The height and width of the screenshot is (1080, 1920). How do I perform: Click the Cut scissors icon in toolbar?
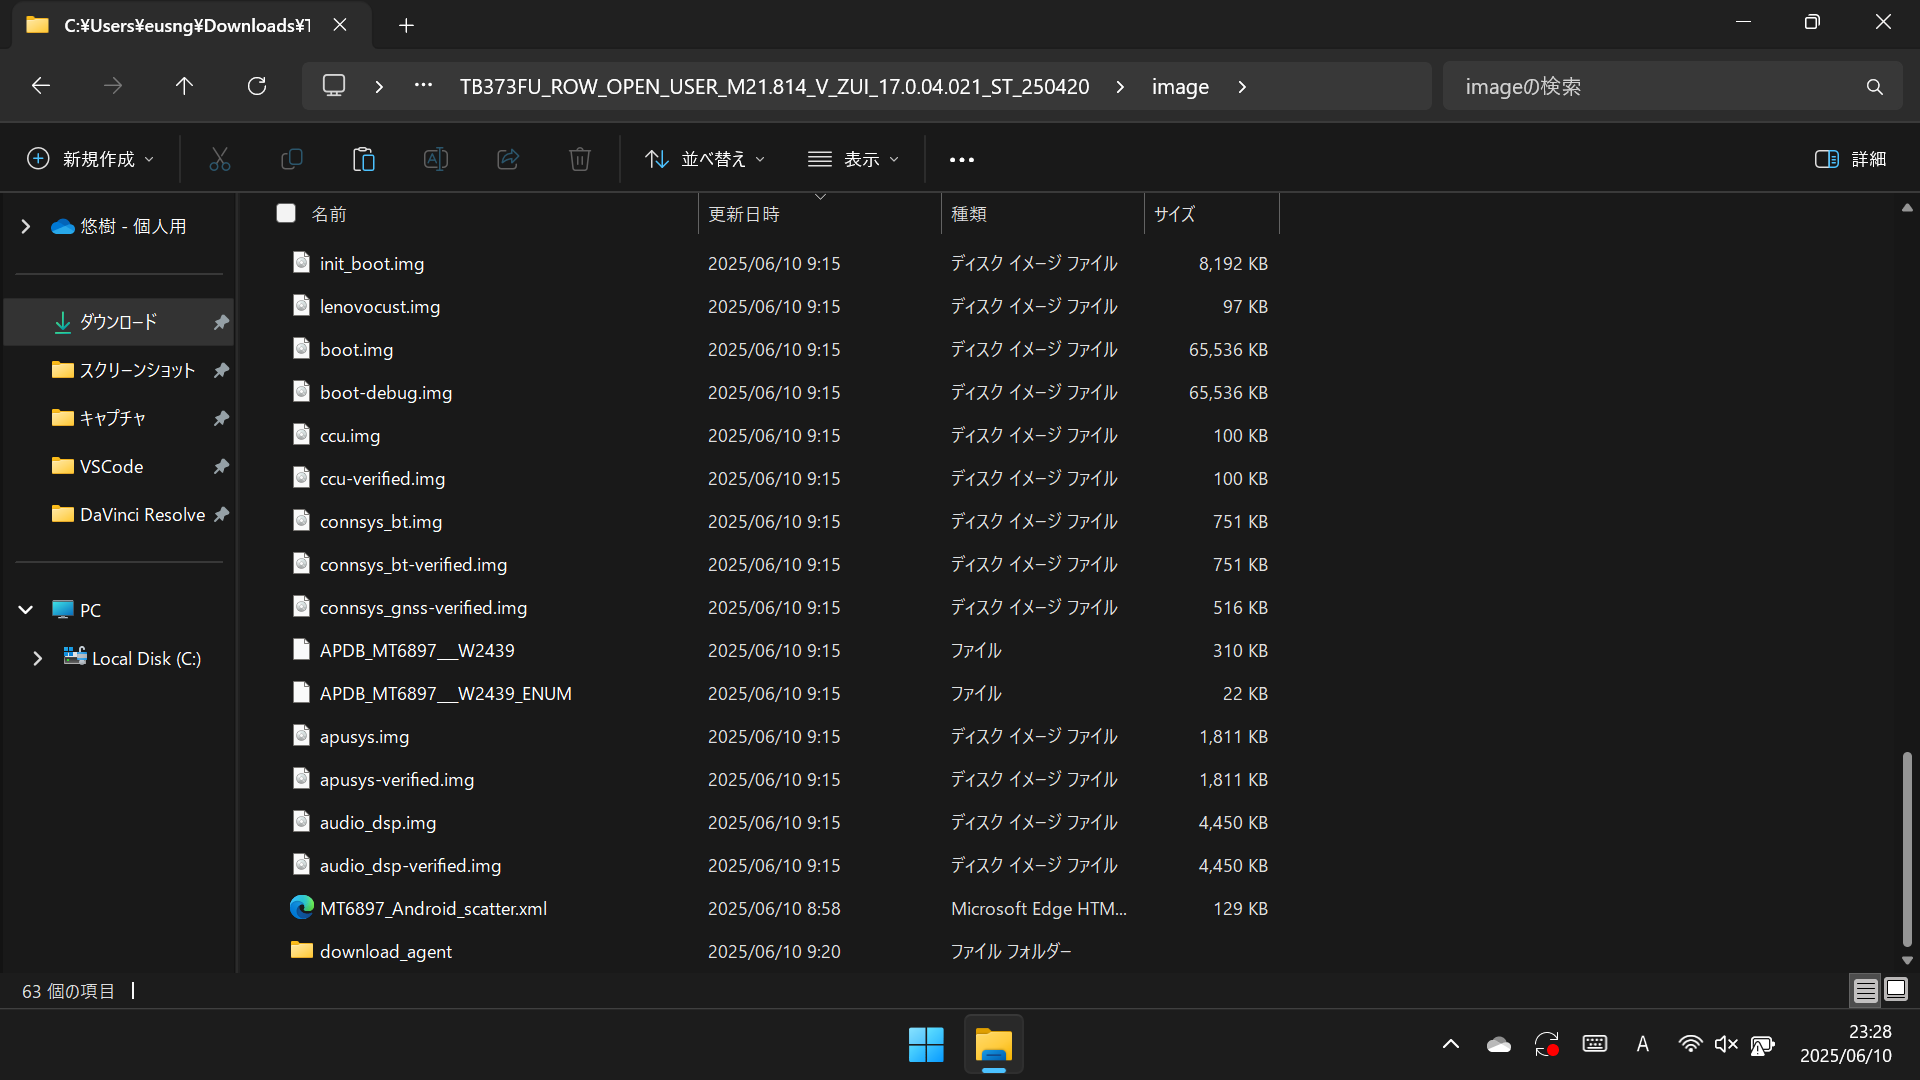(219, 159)
